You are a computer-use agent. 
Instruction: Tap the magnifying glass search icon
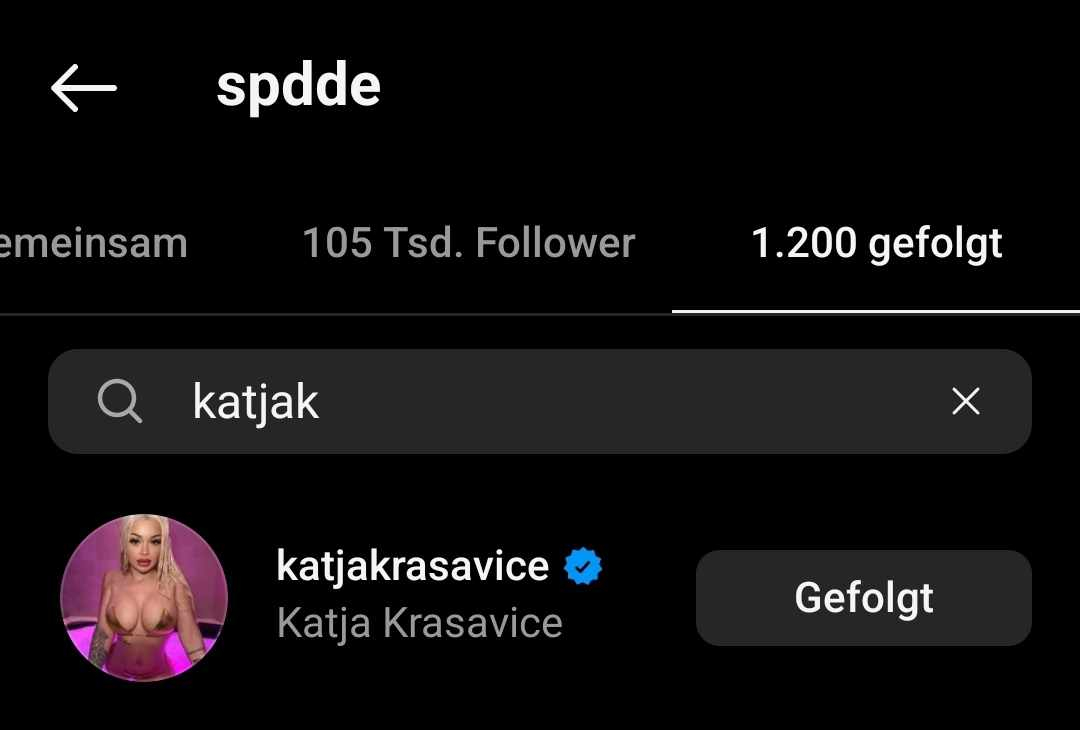pyautogui.click(x=120, y=401)
